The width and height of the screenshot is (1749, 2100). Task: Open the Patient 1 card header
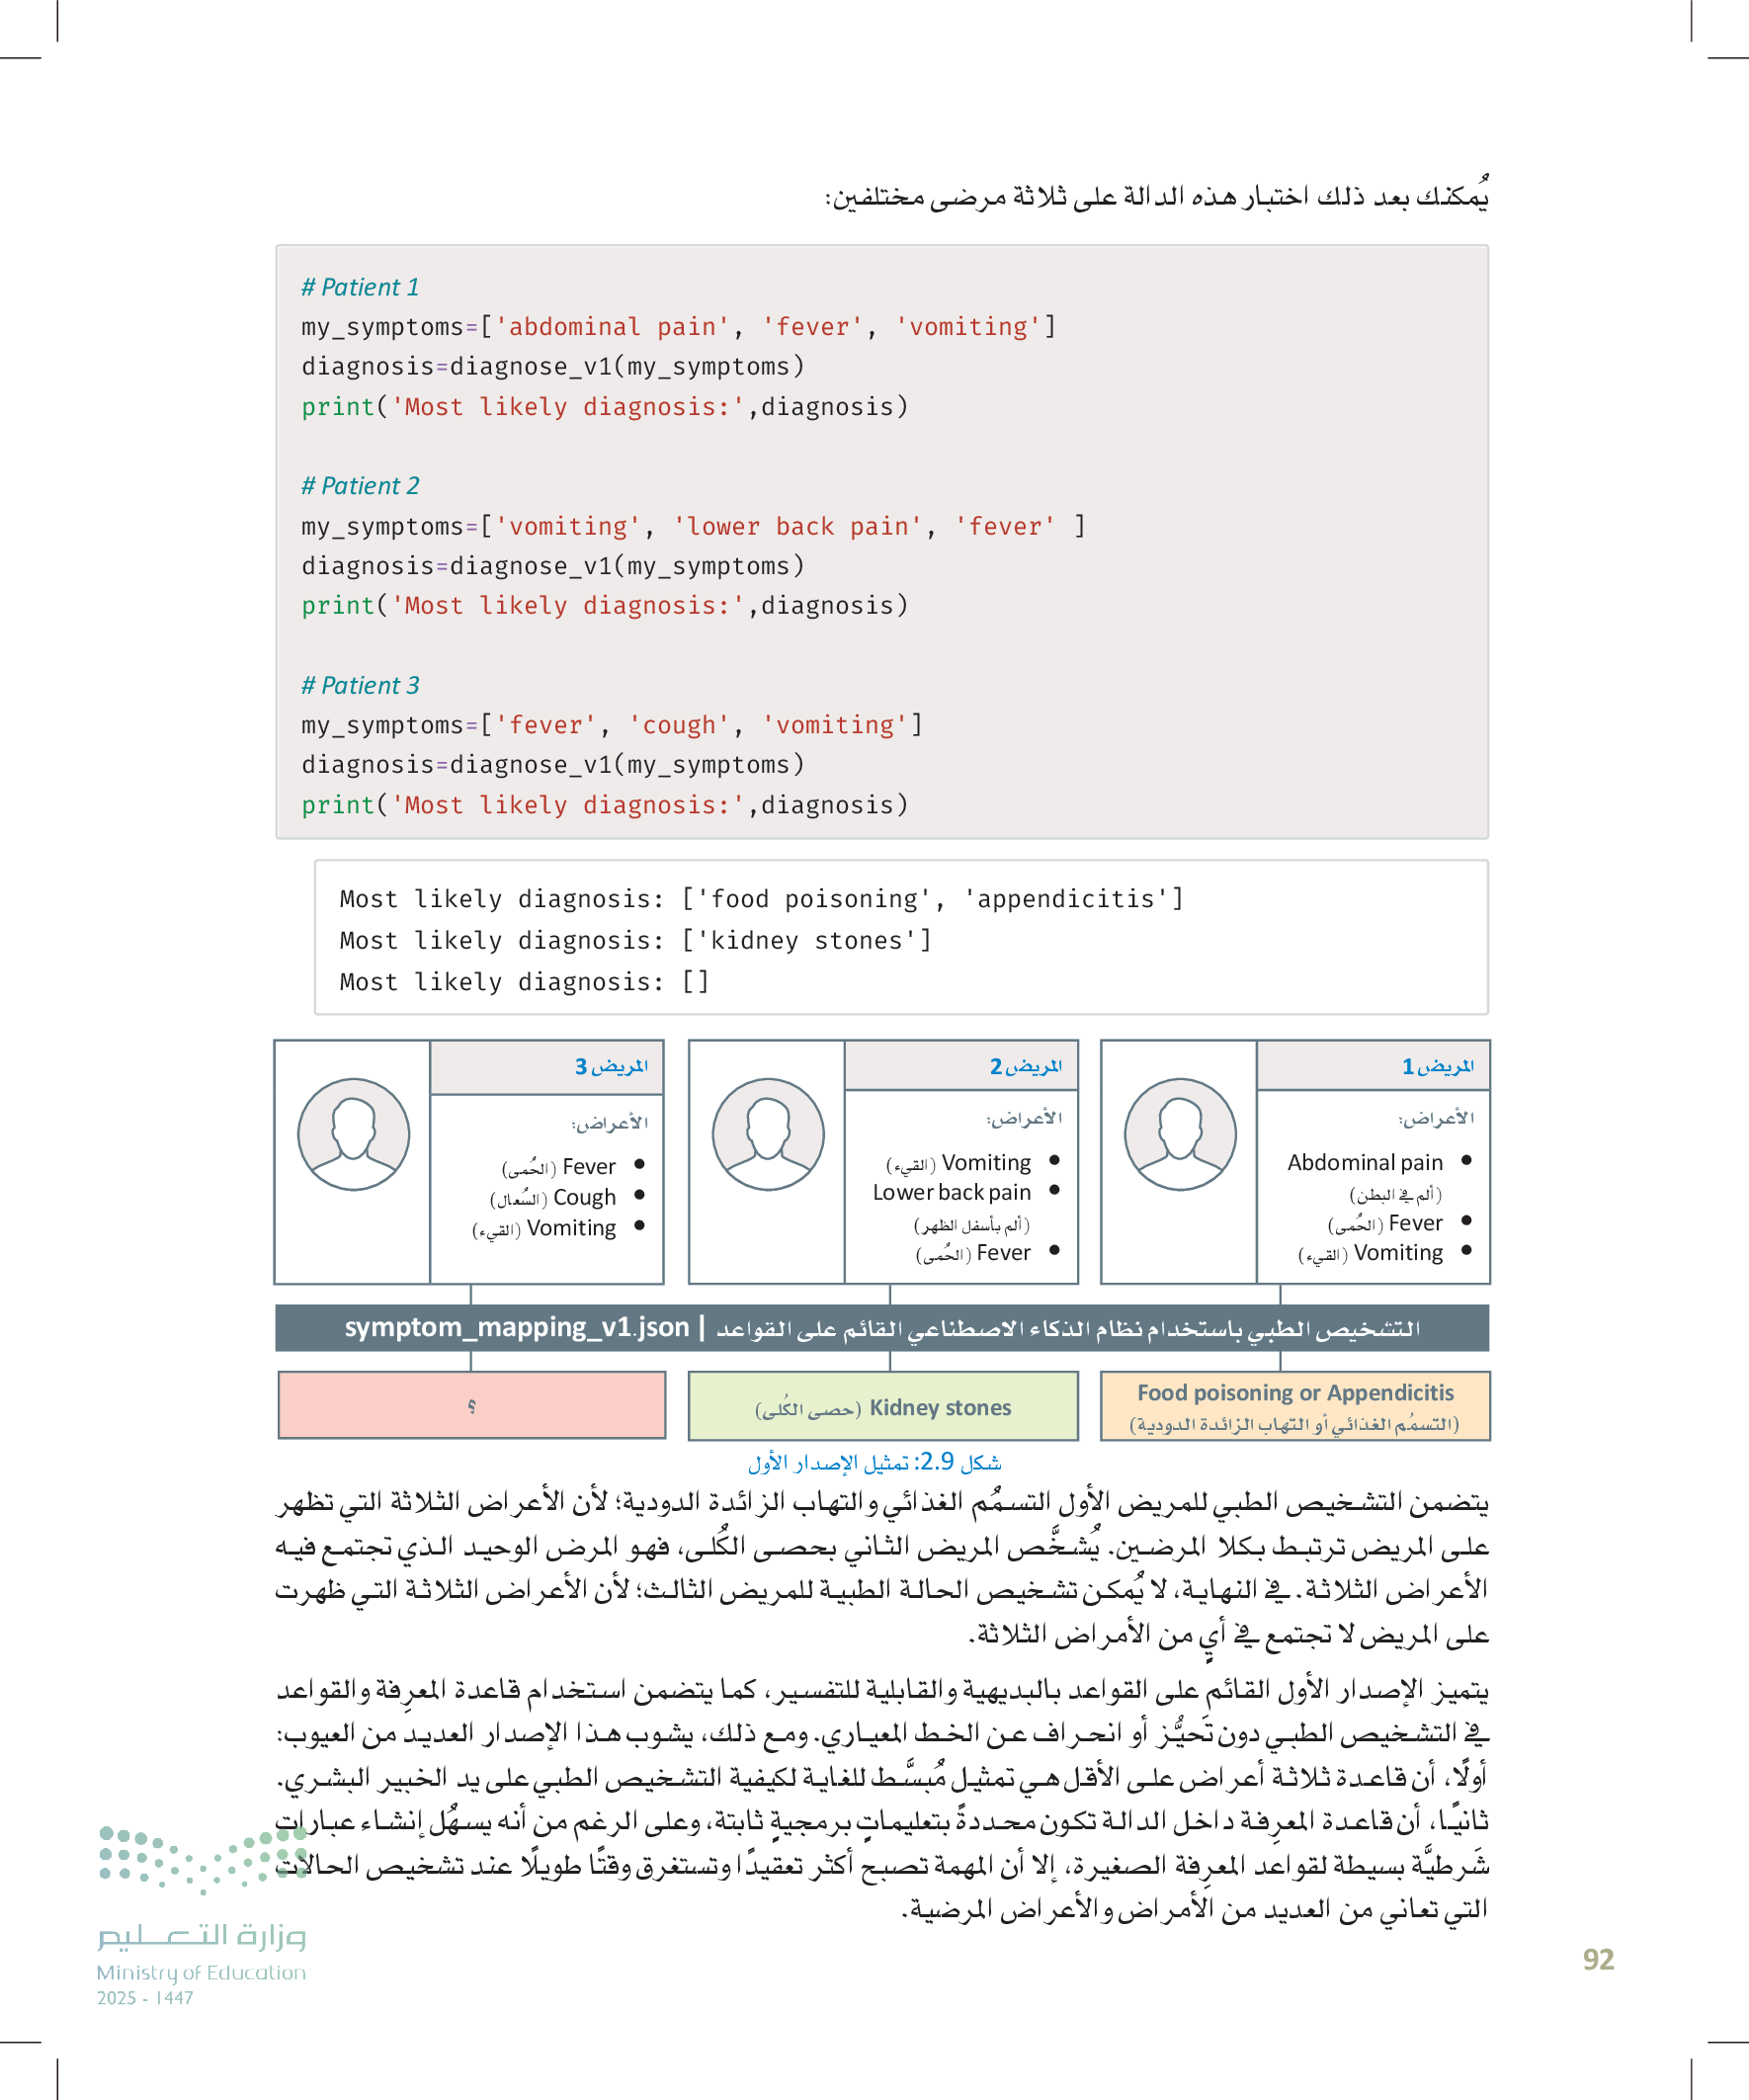point(1372,1066)
